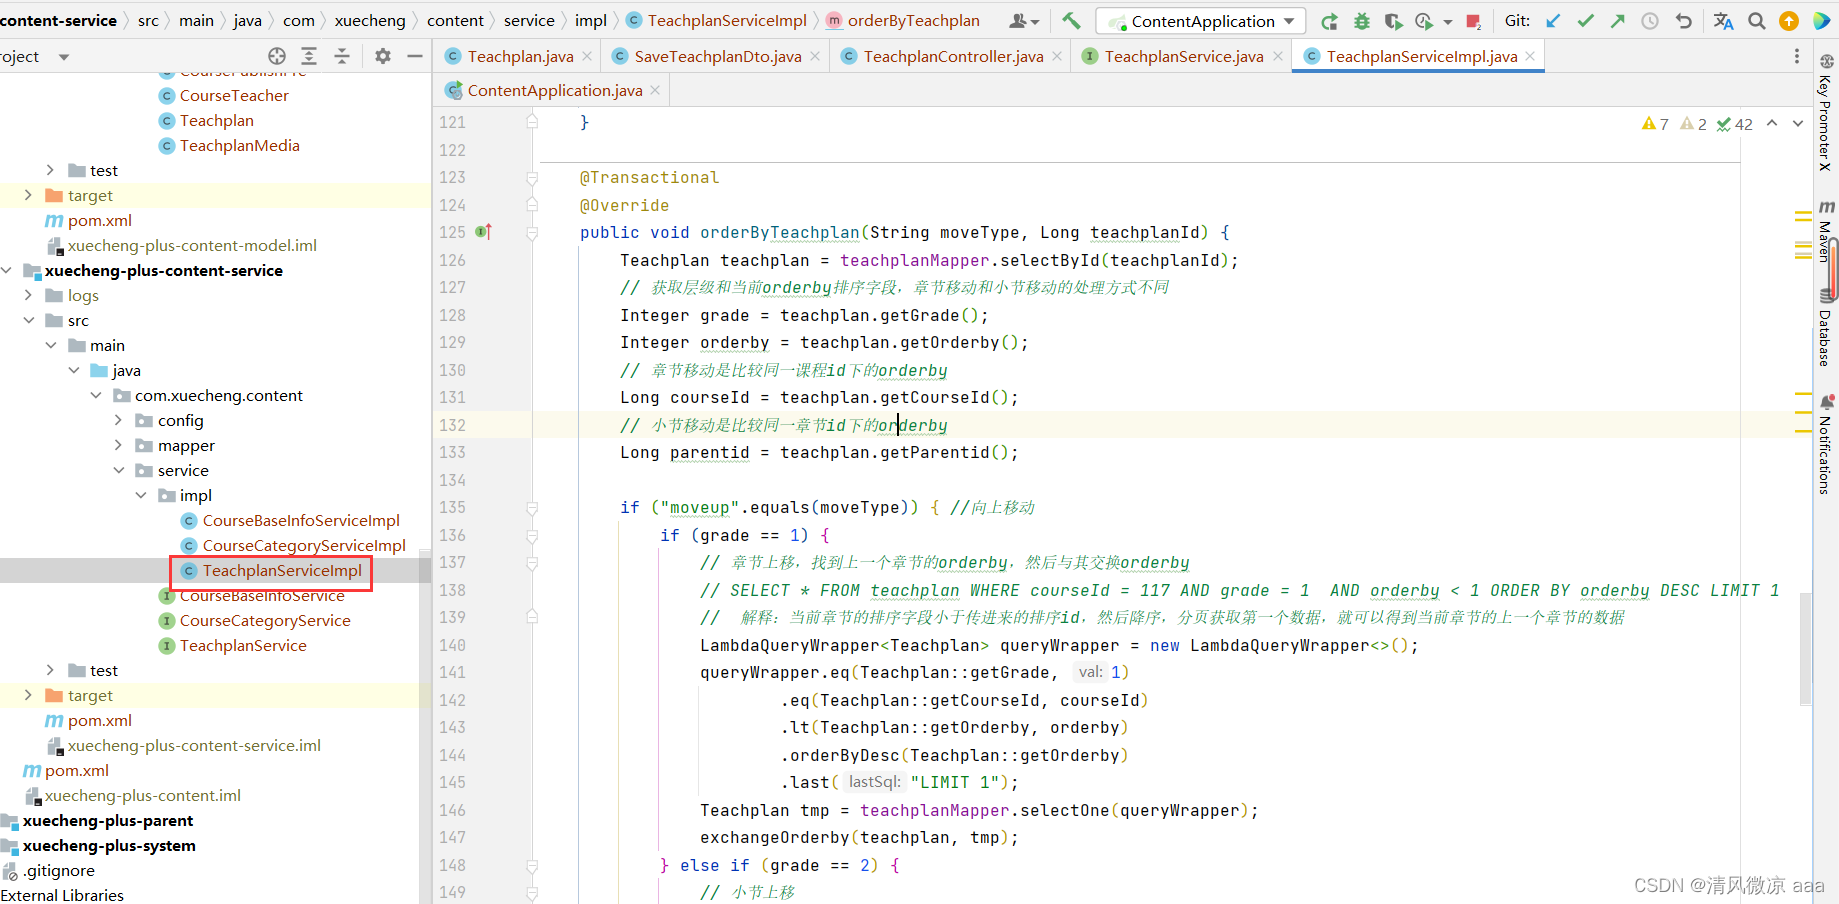
Task: Rollback changes with the undo arrow icon
Action: (x=1684, y=21)
